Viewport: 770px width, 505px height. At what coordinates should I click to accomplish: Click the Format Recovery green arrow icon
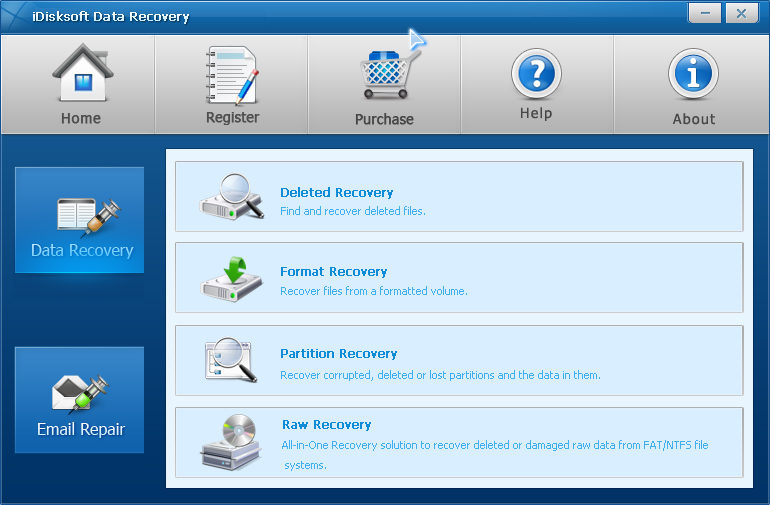click(x=231, y=278)
